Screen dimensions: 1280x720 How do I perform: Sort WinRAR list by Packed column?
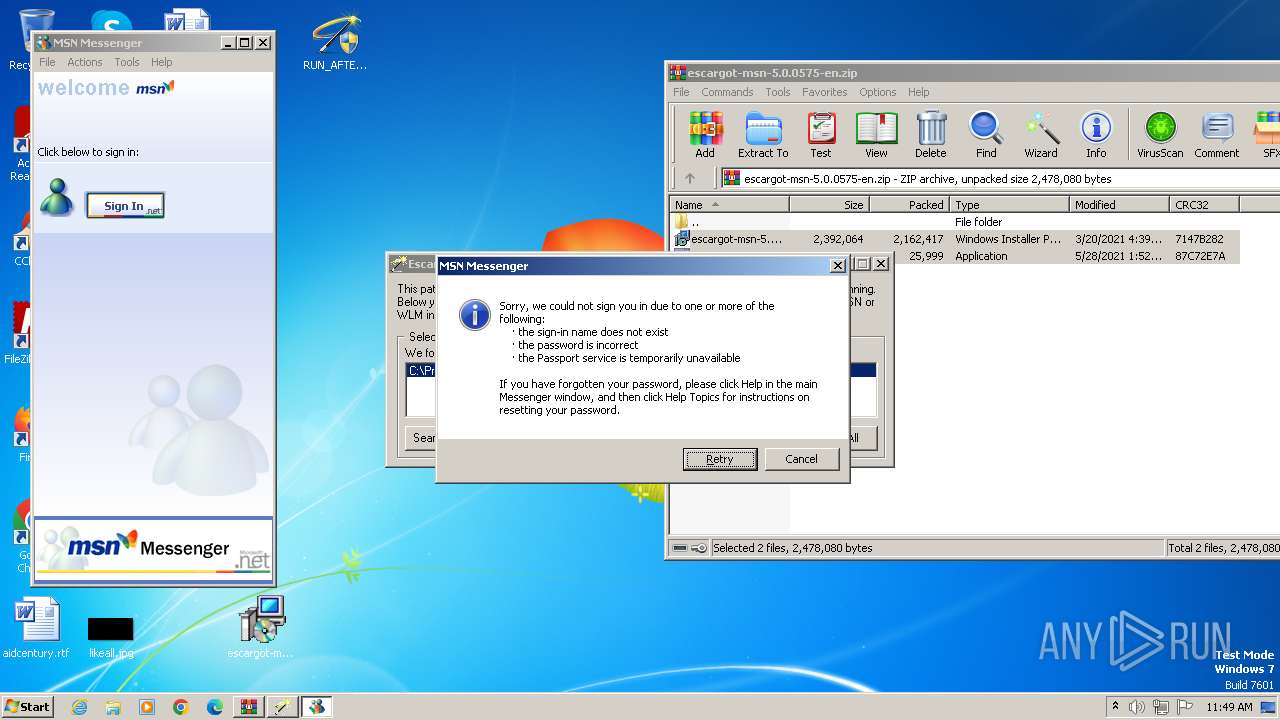909,205
